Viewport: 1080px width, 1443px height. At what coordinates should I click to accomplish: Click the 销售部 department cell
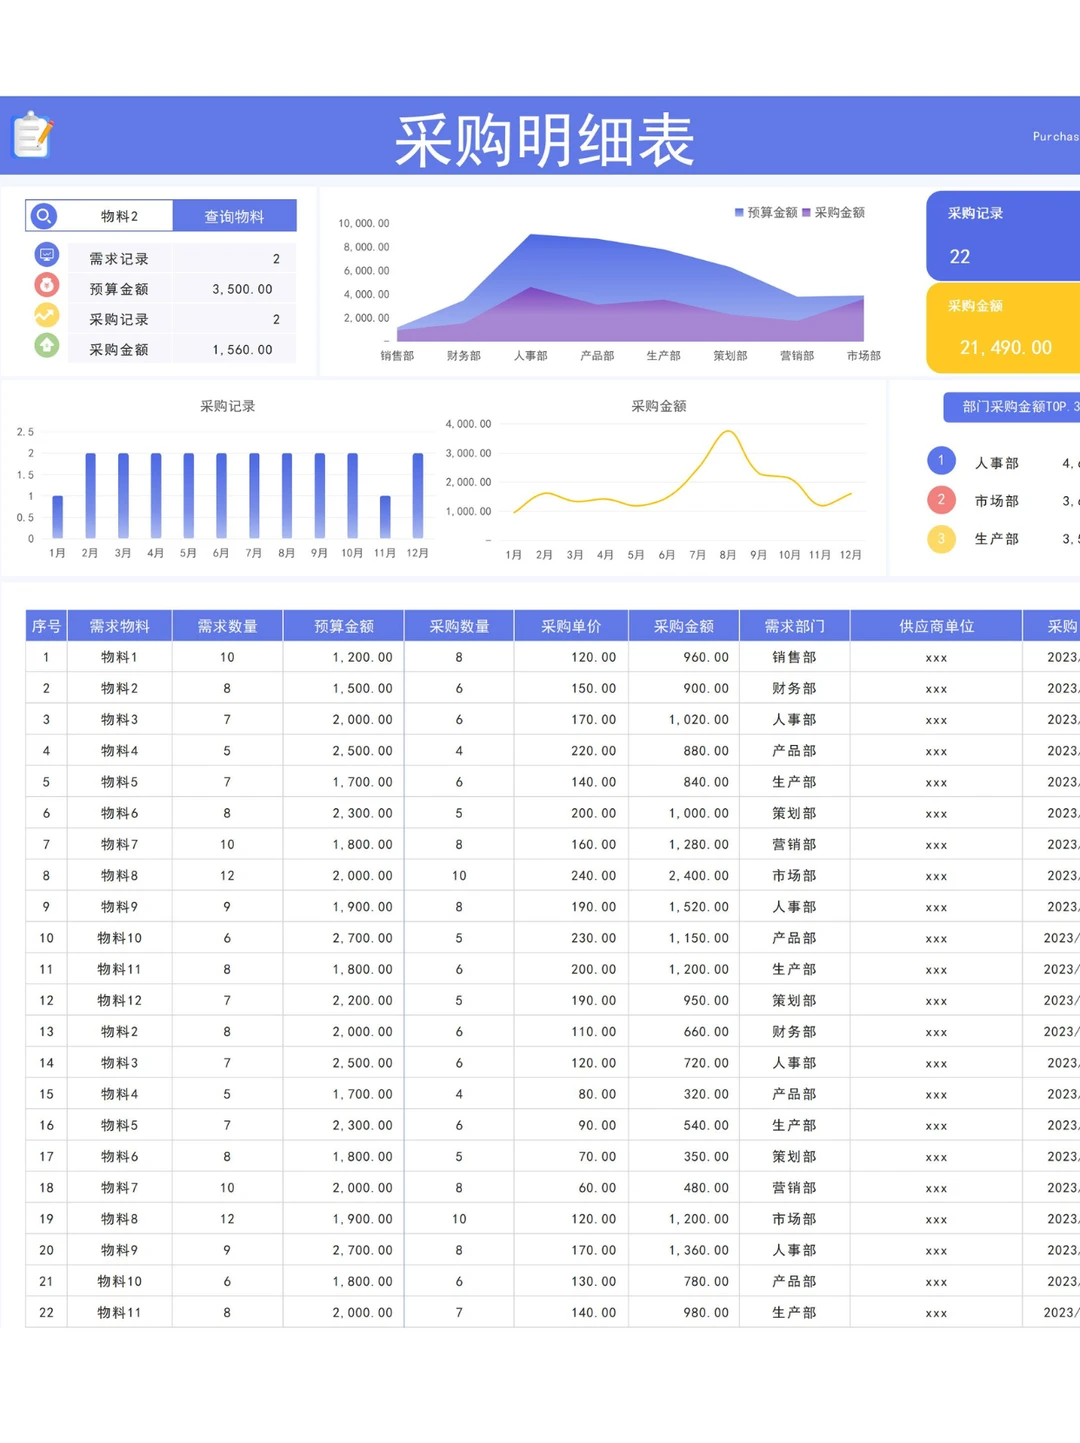tap(794, 657)
